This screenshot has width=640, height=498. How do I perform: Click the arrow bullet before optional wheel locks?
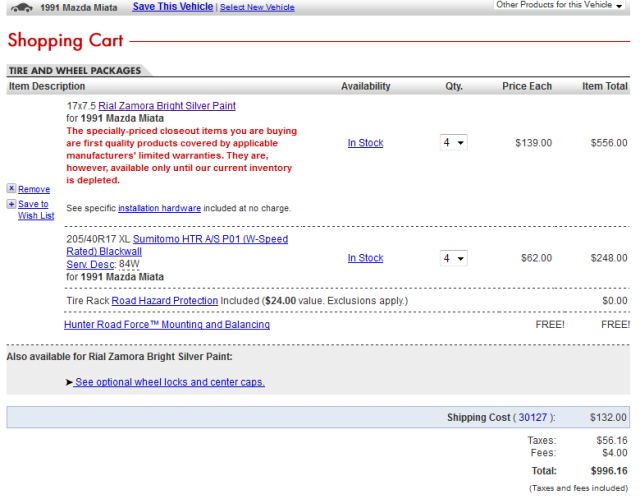click(69, 382)
